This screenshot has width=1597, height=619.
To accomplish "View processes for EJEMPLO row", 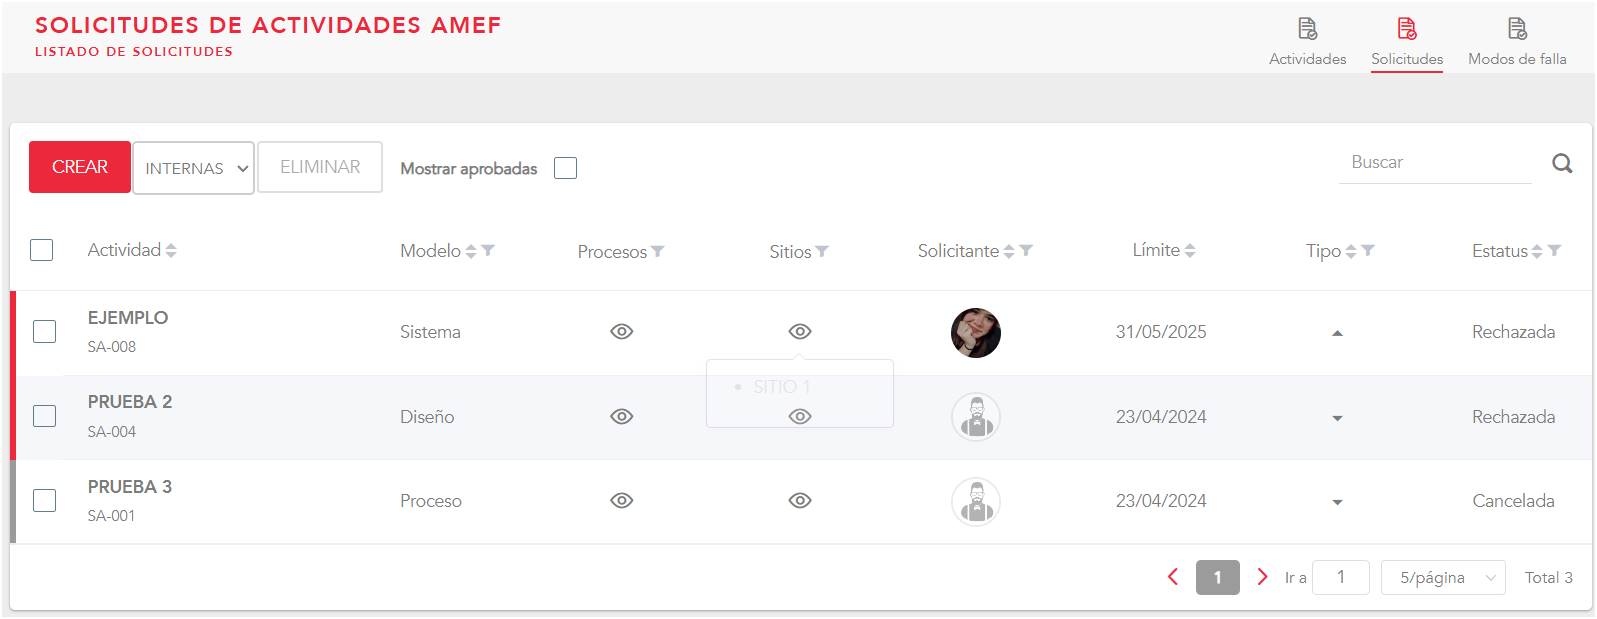I will point(621,332).
